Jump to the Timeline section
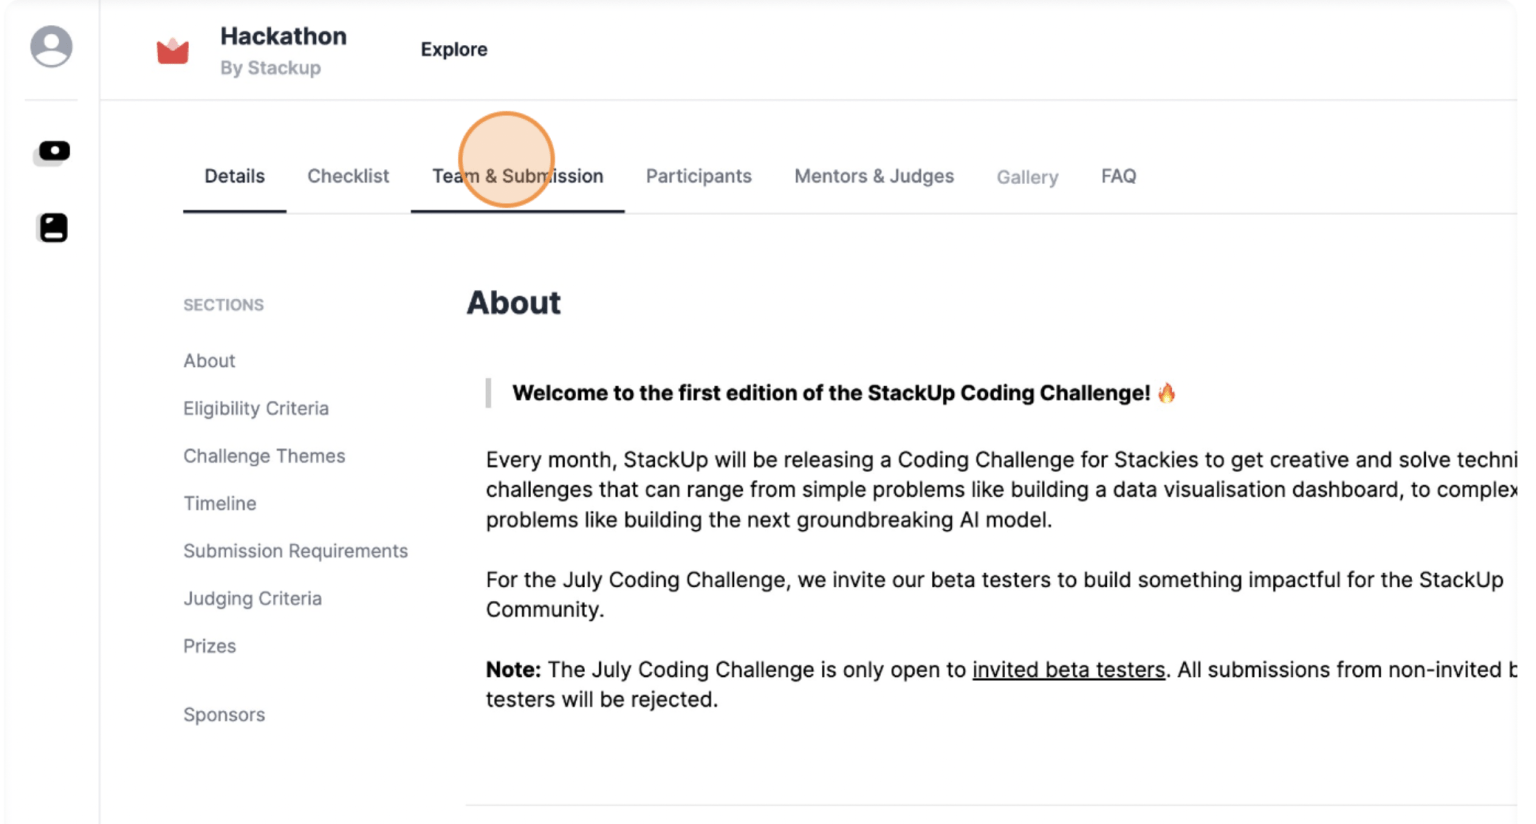This screenshot has width=1536, height=824. [219, 504]
